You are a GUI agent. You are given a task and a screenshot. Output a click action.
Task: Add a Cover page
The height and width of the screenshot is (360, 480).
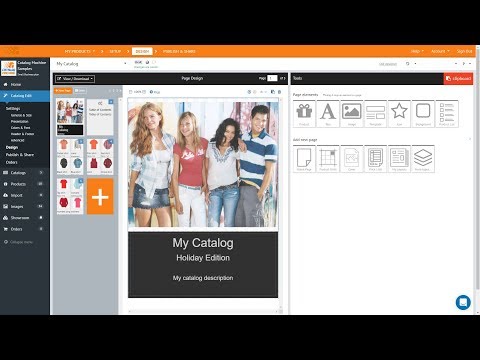point(352,159)
